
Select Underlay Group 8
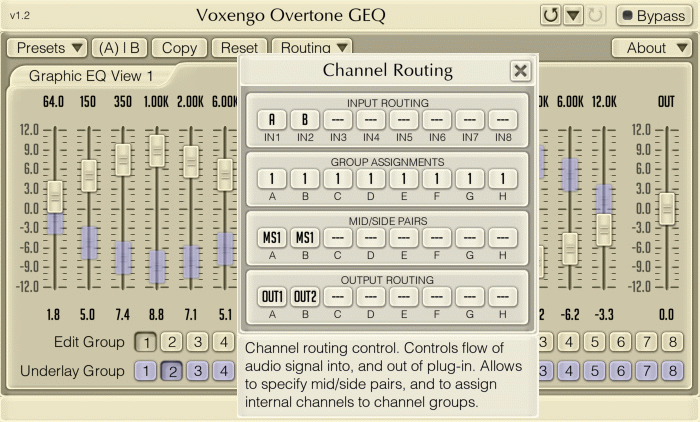[x=673, y=371]
